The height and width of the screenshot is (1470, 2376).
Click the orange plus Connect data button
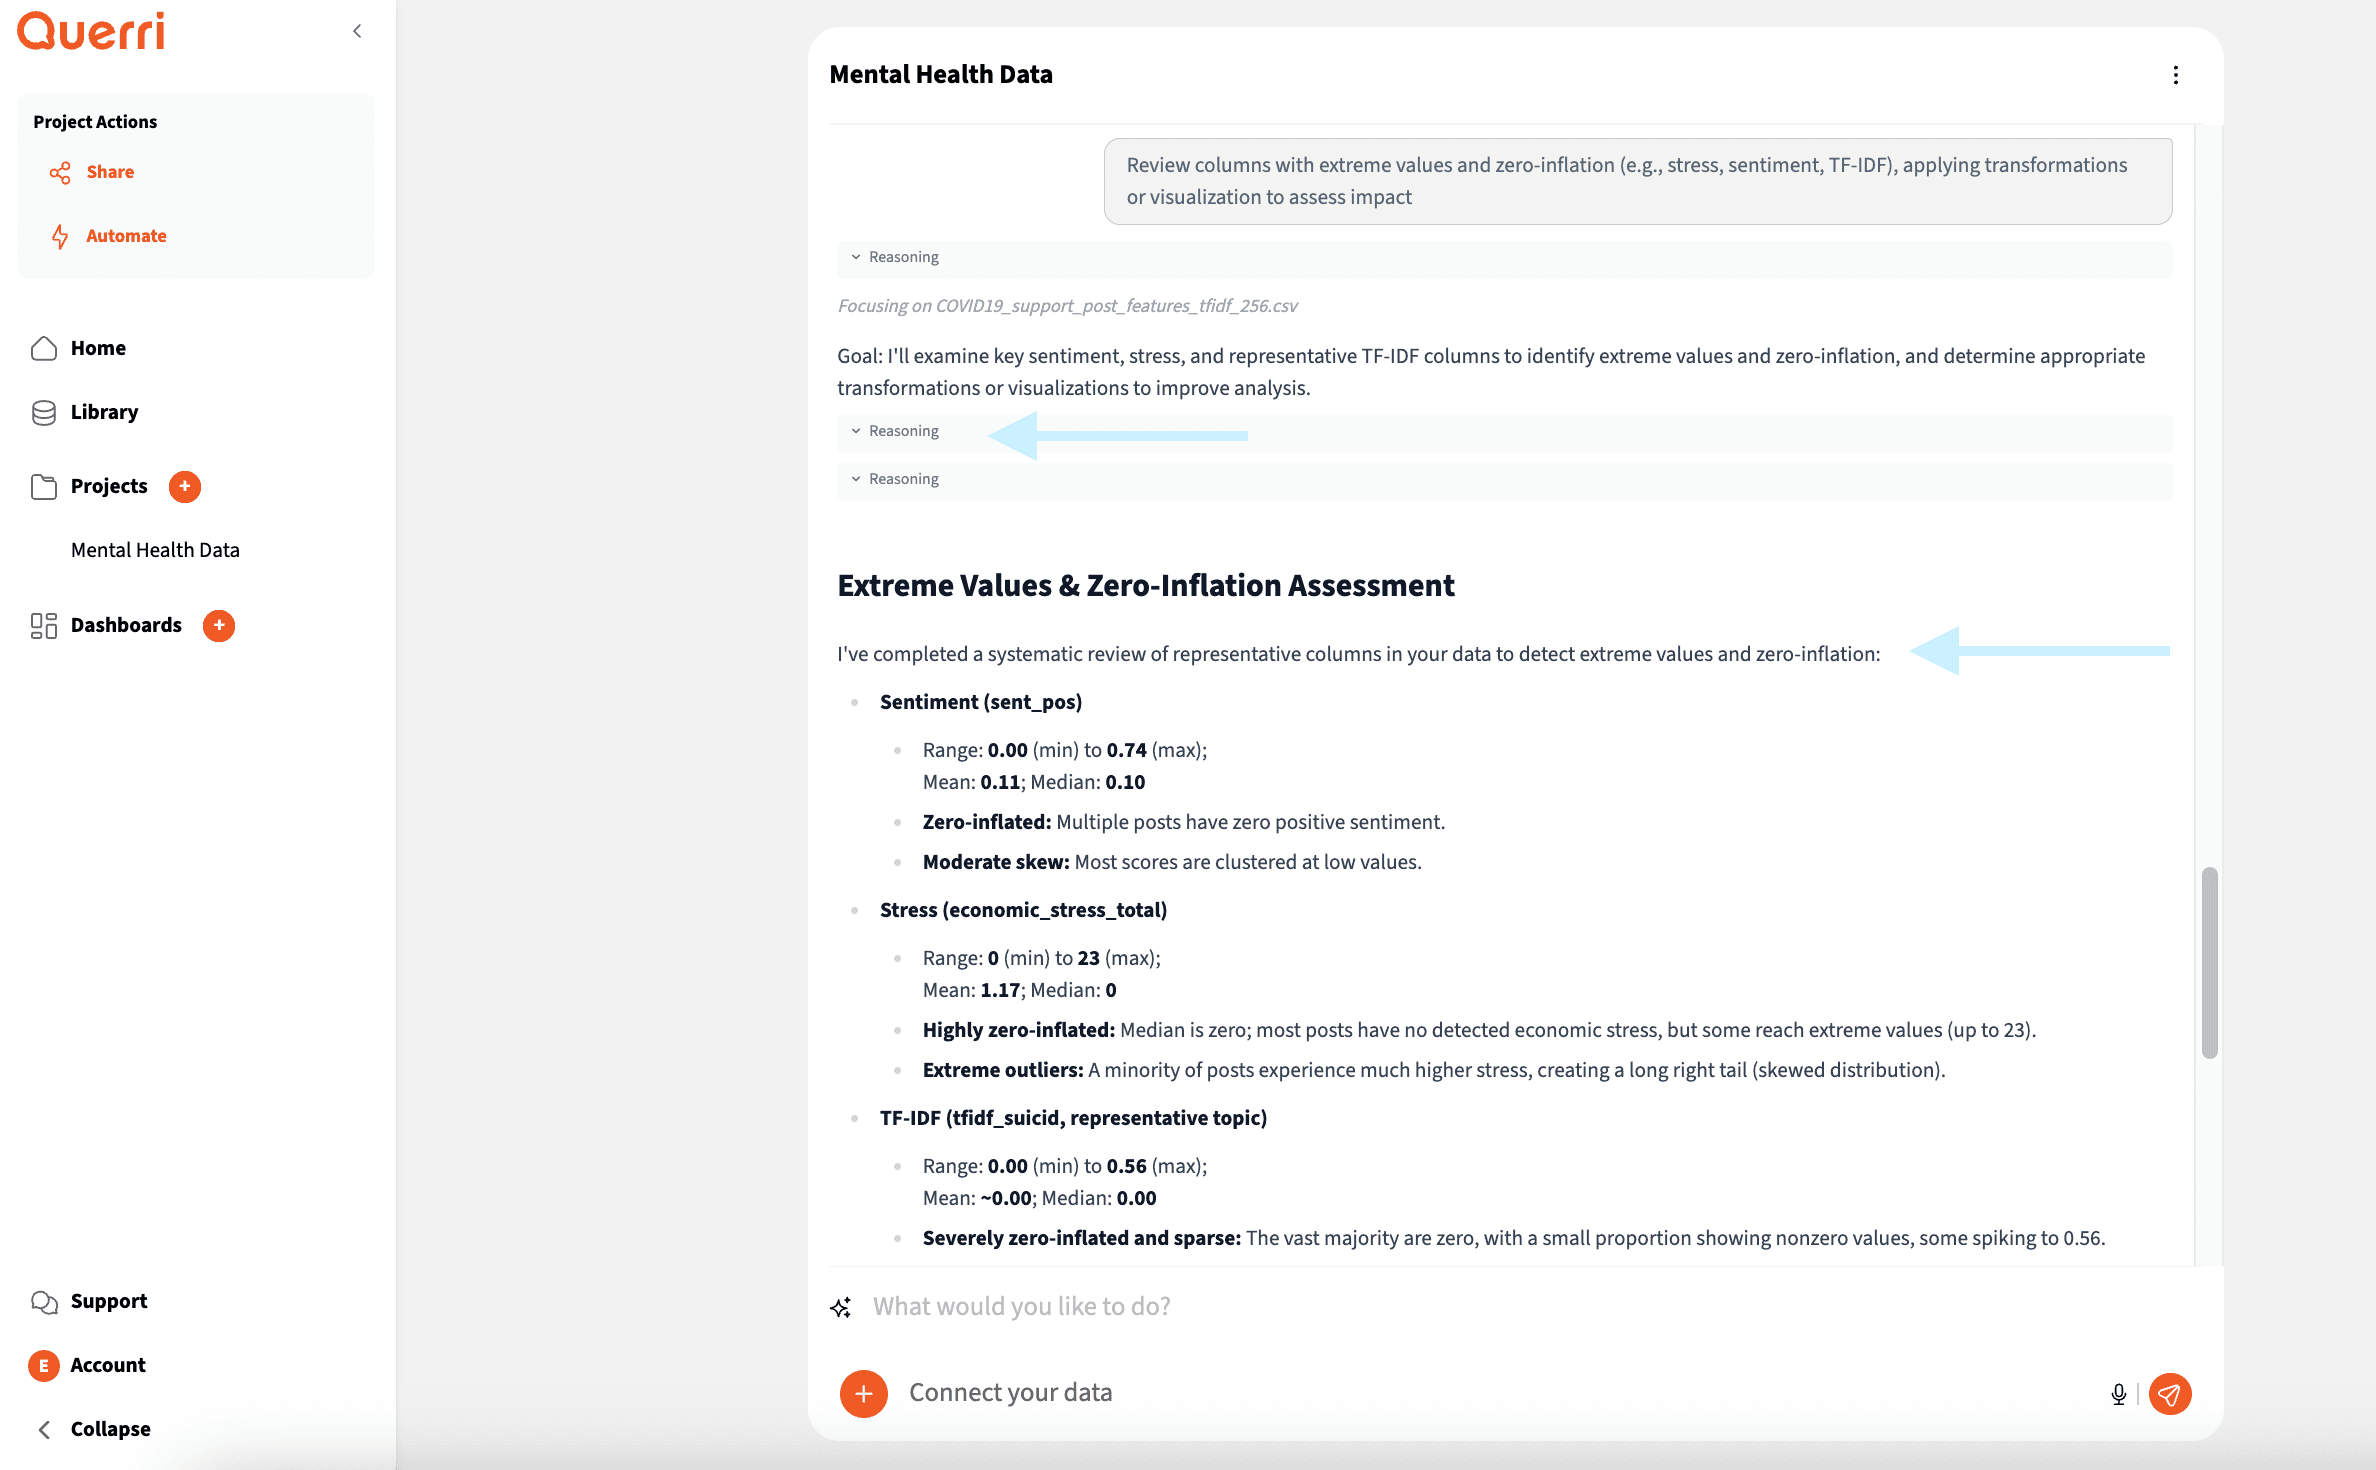[864, 1394]
